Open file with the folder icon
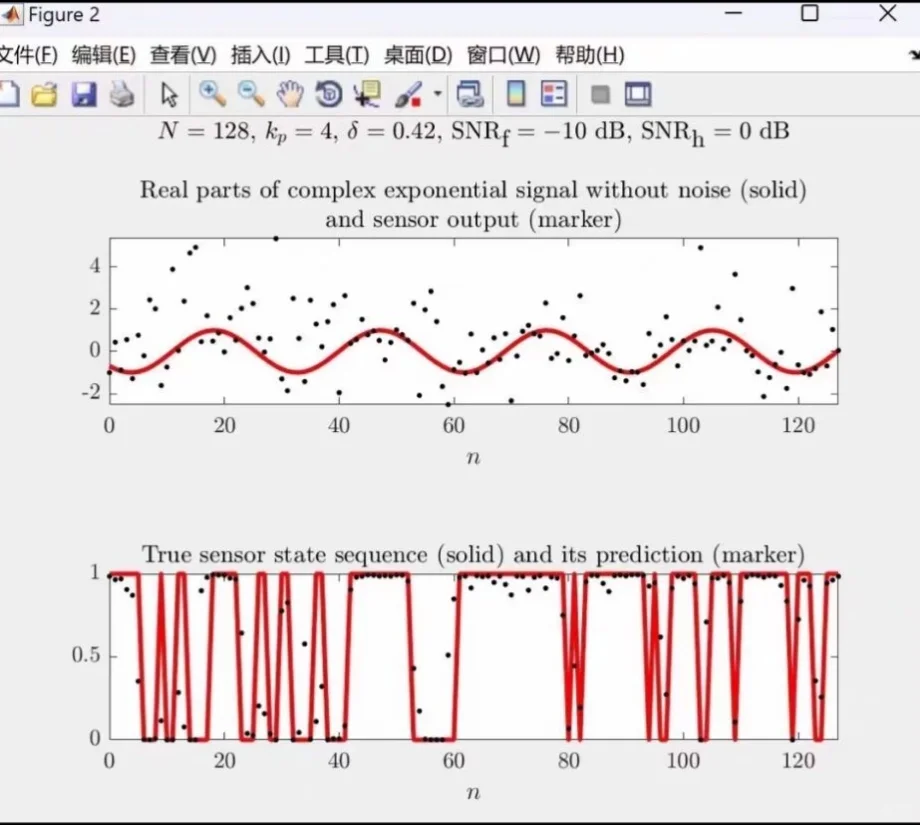Viewport: 920px width, 825px height. tap(45, 94)
